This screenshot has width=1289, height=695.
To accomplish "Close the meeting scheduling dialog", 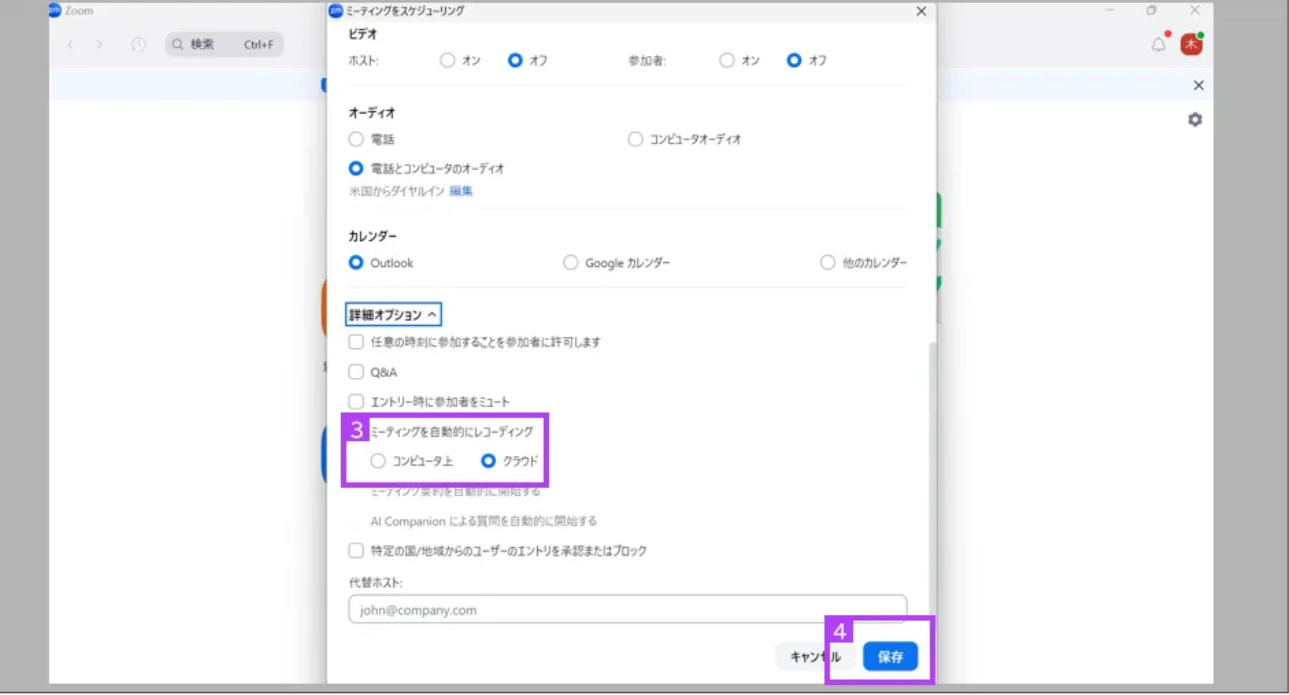I will tap(921, 11).
